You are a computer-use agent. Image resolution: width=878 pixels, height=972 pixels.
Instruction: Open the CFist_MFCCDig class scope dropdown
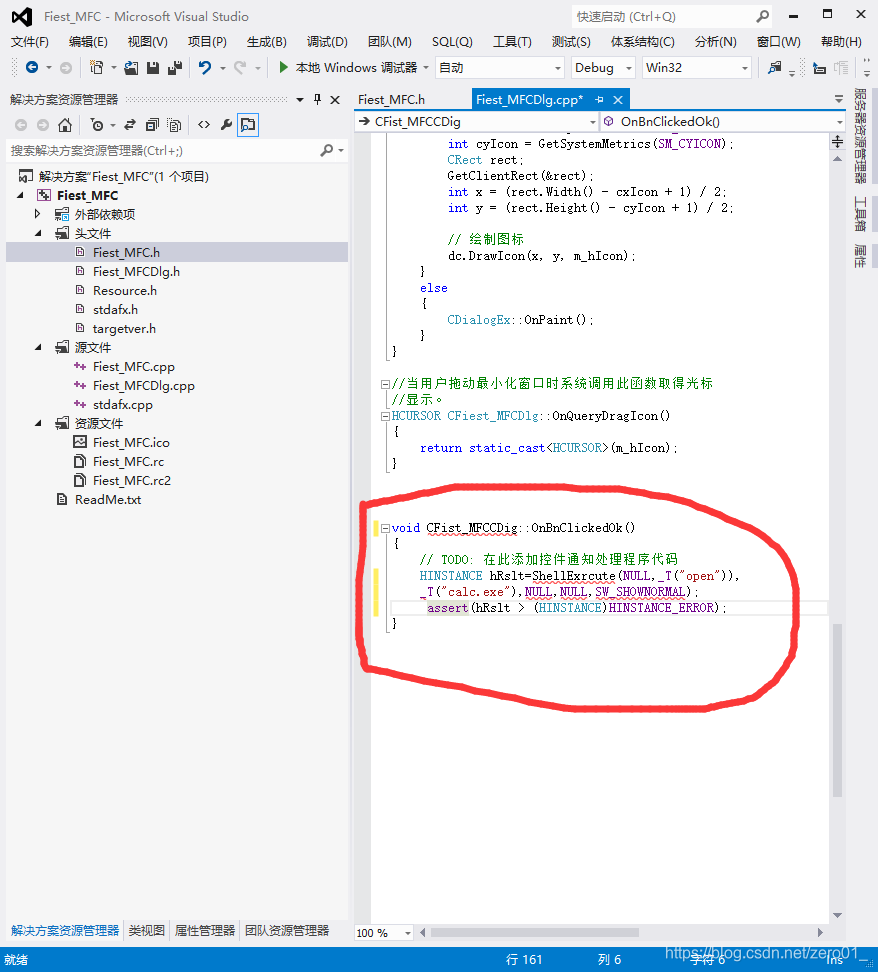[593, 122]
